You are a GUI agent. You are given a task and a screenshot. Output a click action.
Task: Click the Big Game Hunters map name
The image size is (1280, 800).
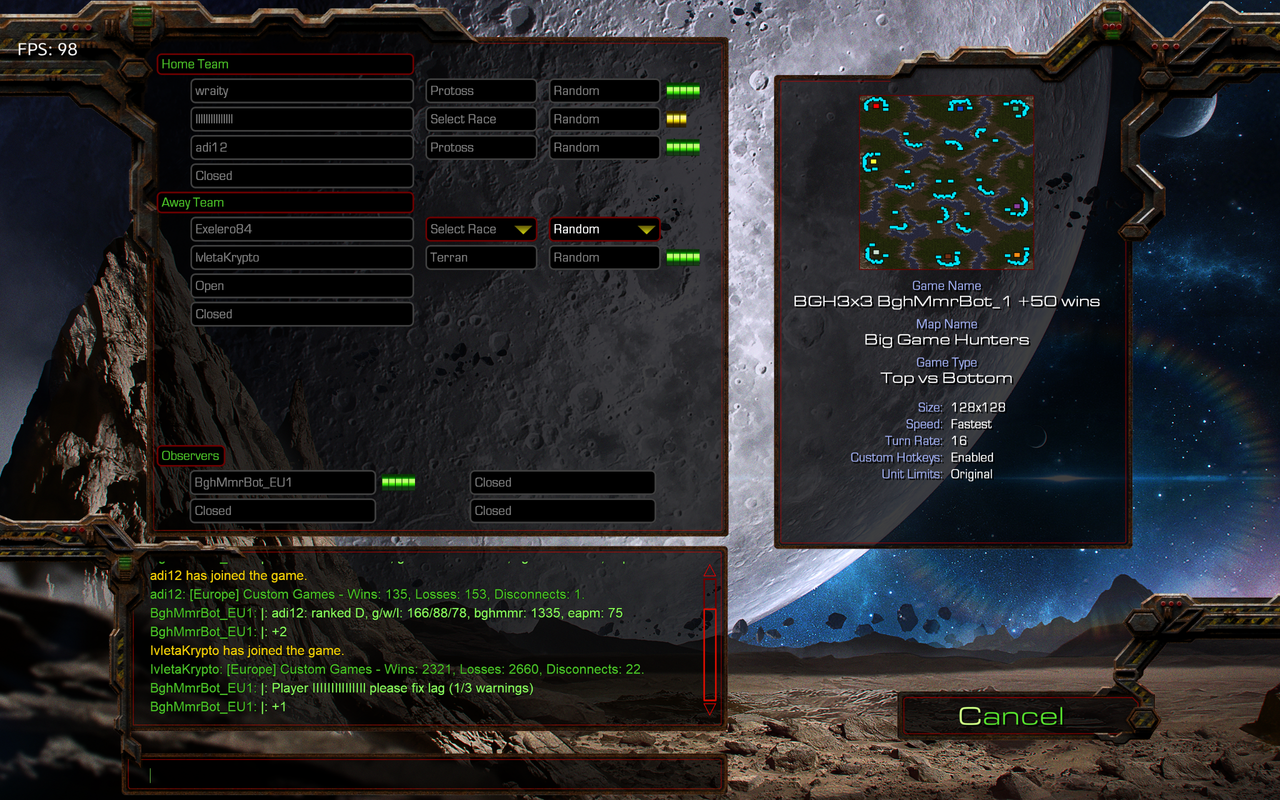click(x=946, y=340)
